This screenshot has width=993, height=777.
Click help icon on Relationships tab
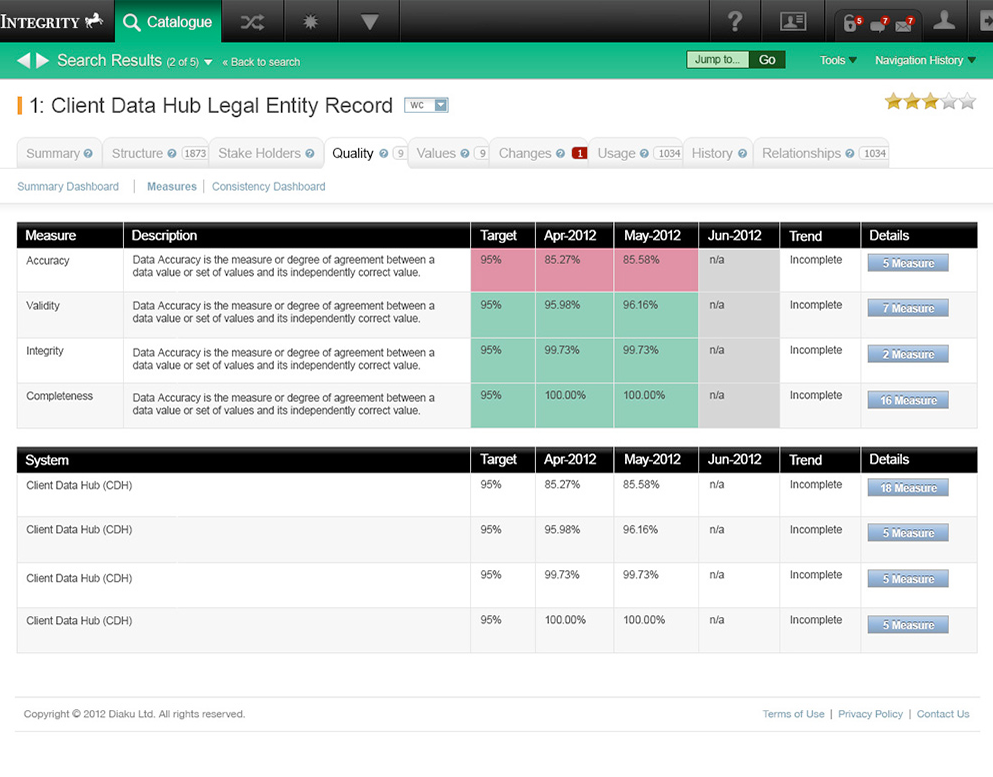pyautogui.click(x=850, y=153)
